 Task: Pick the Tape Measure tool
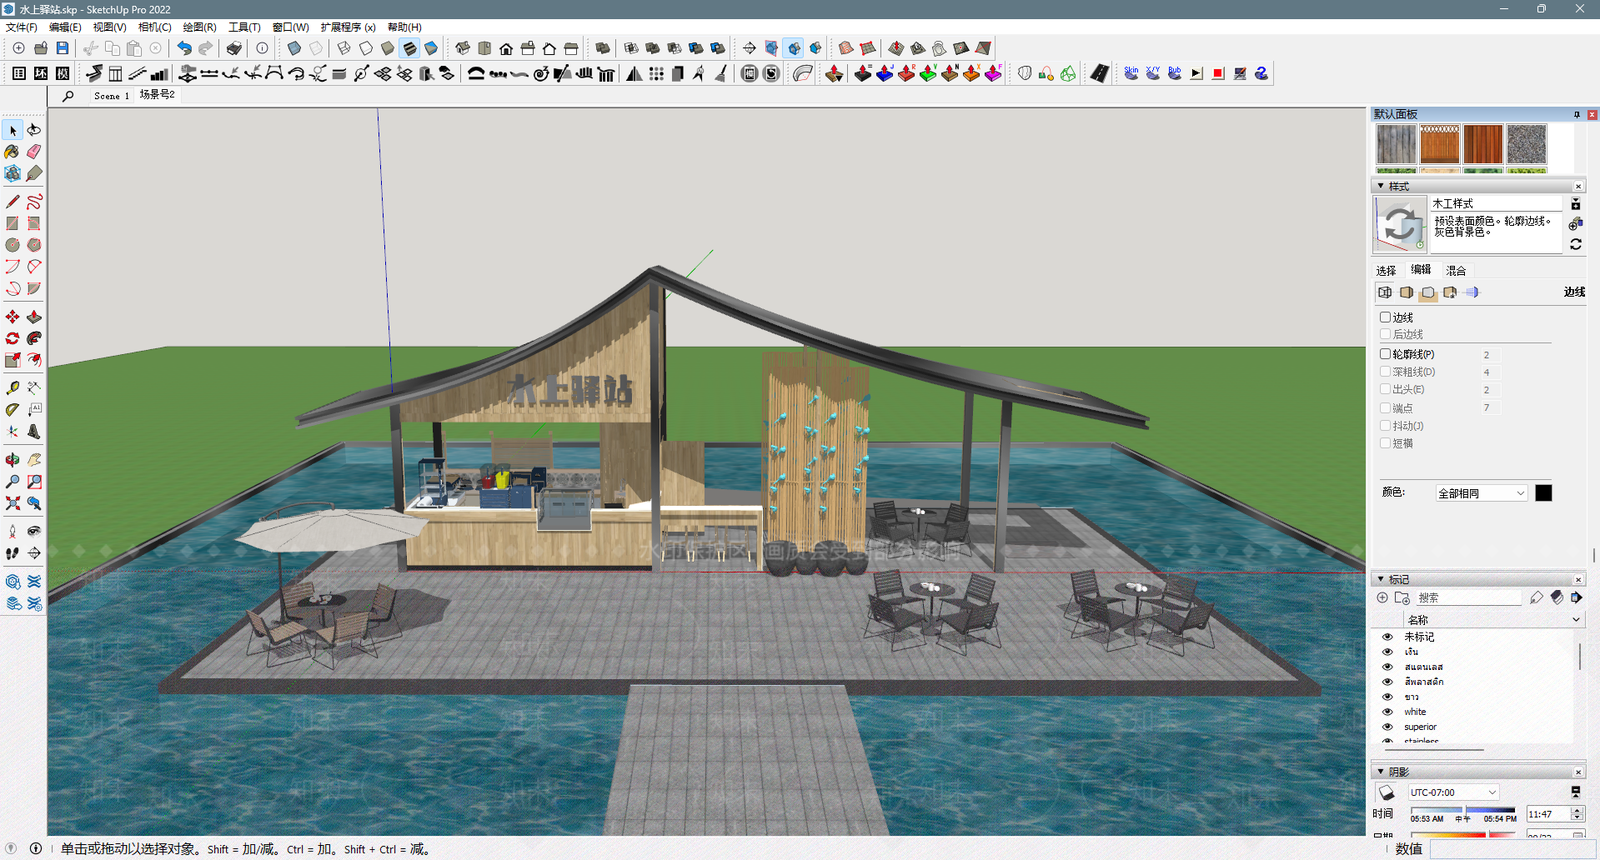[13, 388]
